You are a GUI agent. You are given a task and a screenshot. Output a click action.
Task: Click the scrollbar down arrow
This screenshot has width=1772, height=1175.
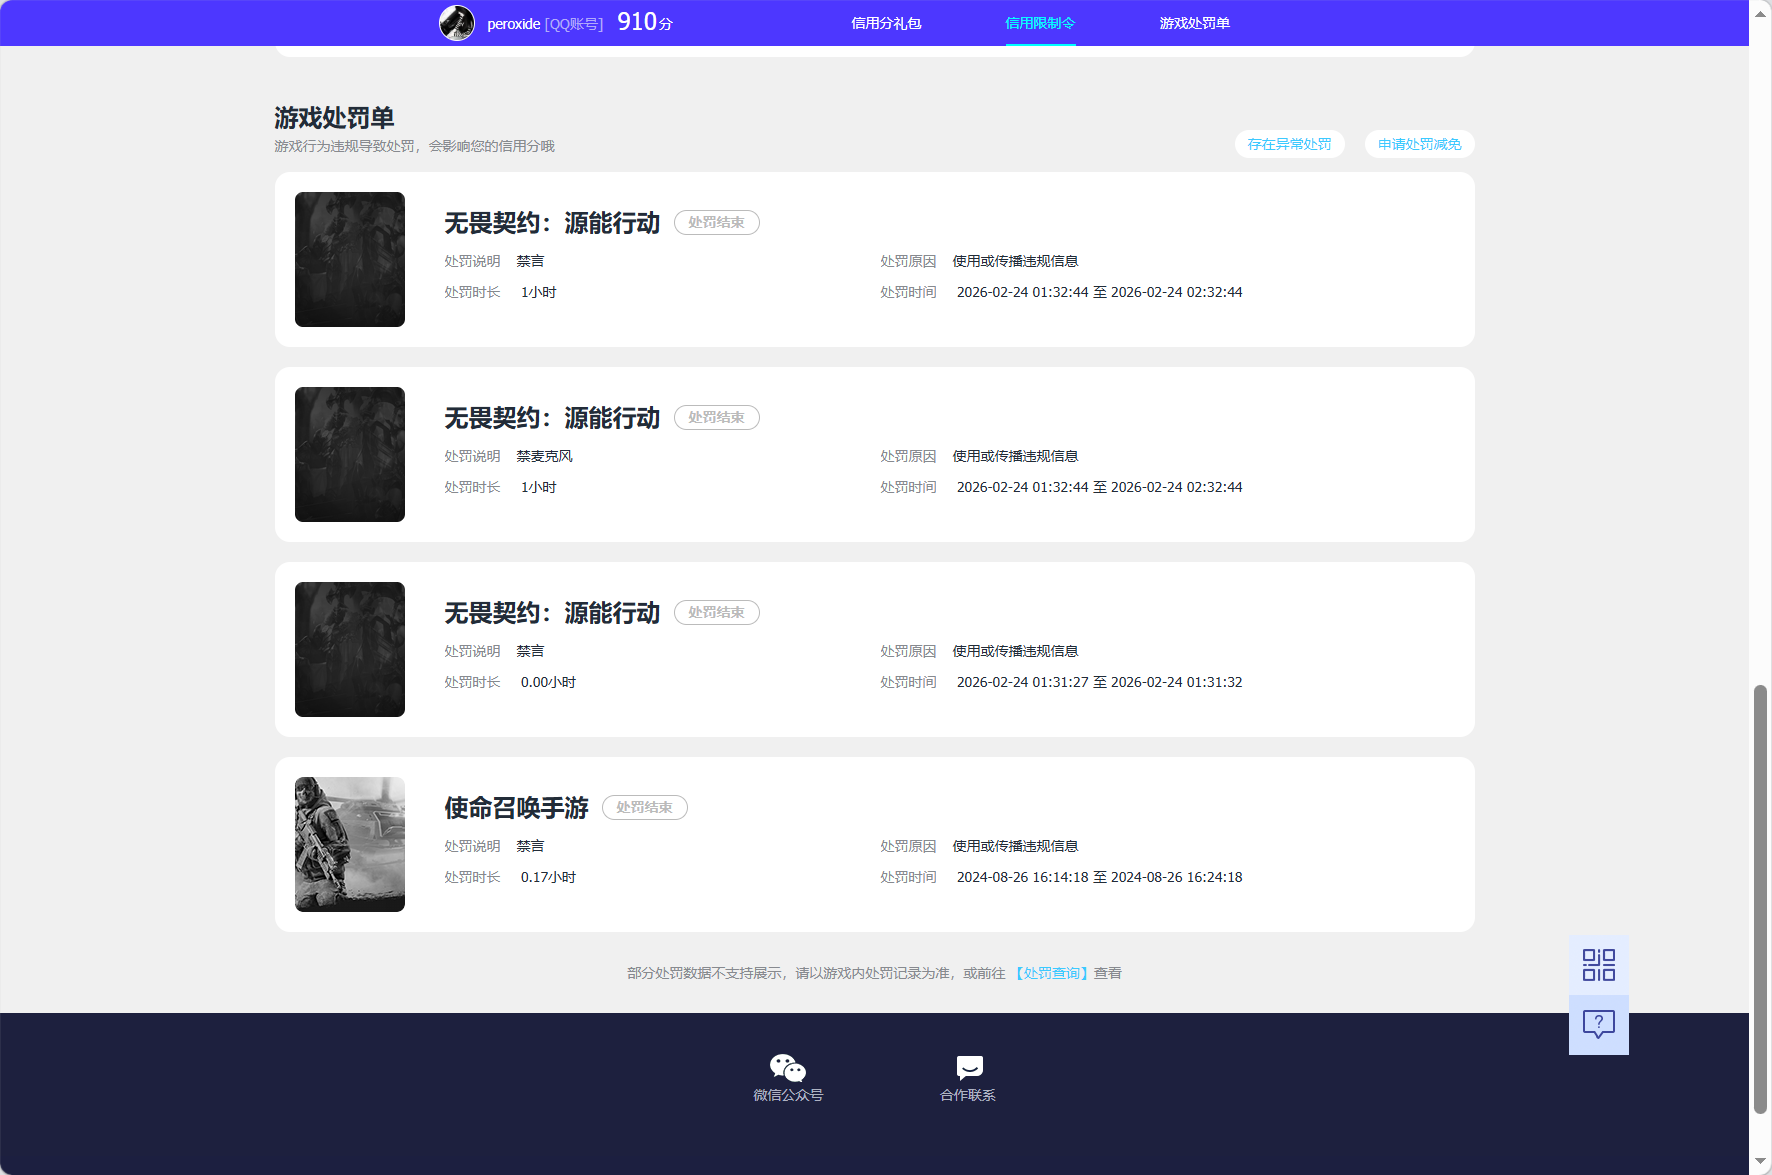point(1760,1162)
